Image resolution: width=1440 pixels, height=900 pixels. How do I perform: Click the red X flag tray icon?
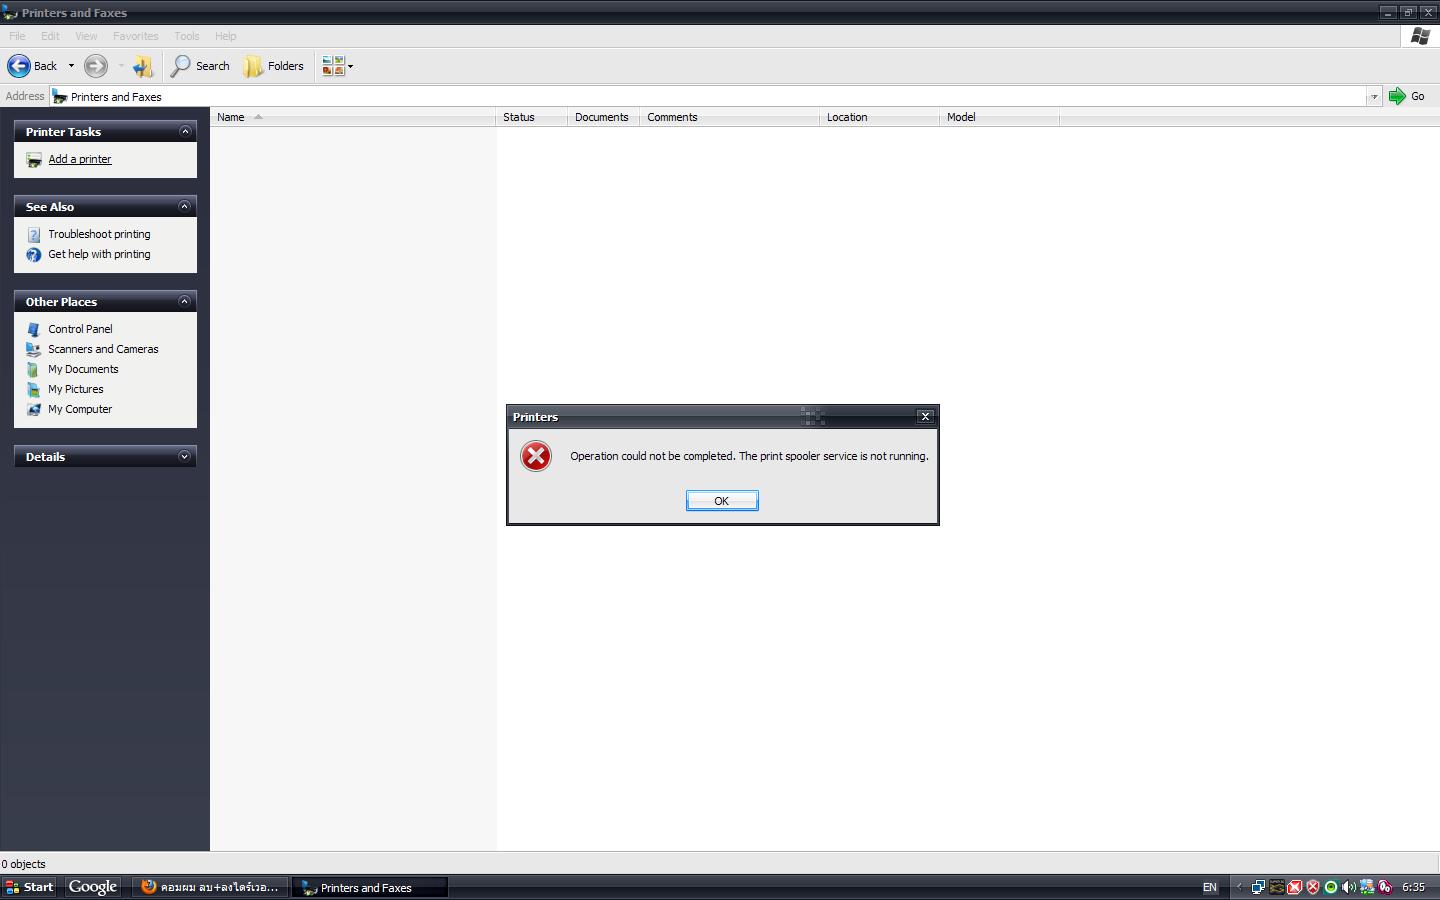(1295, 887)
